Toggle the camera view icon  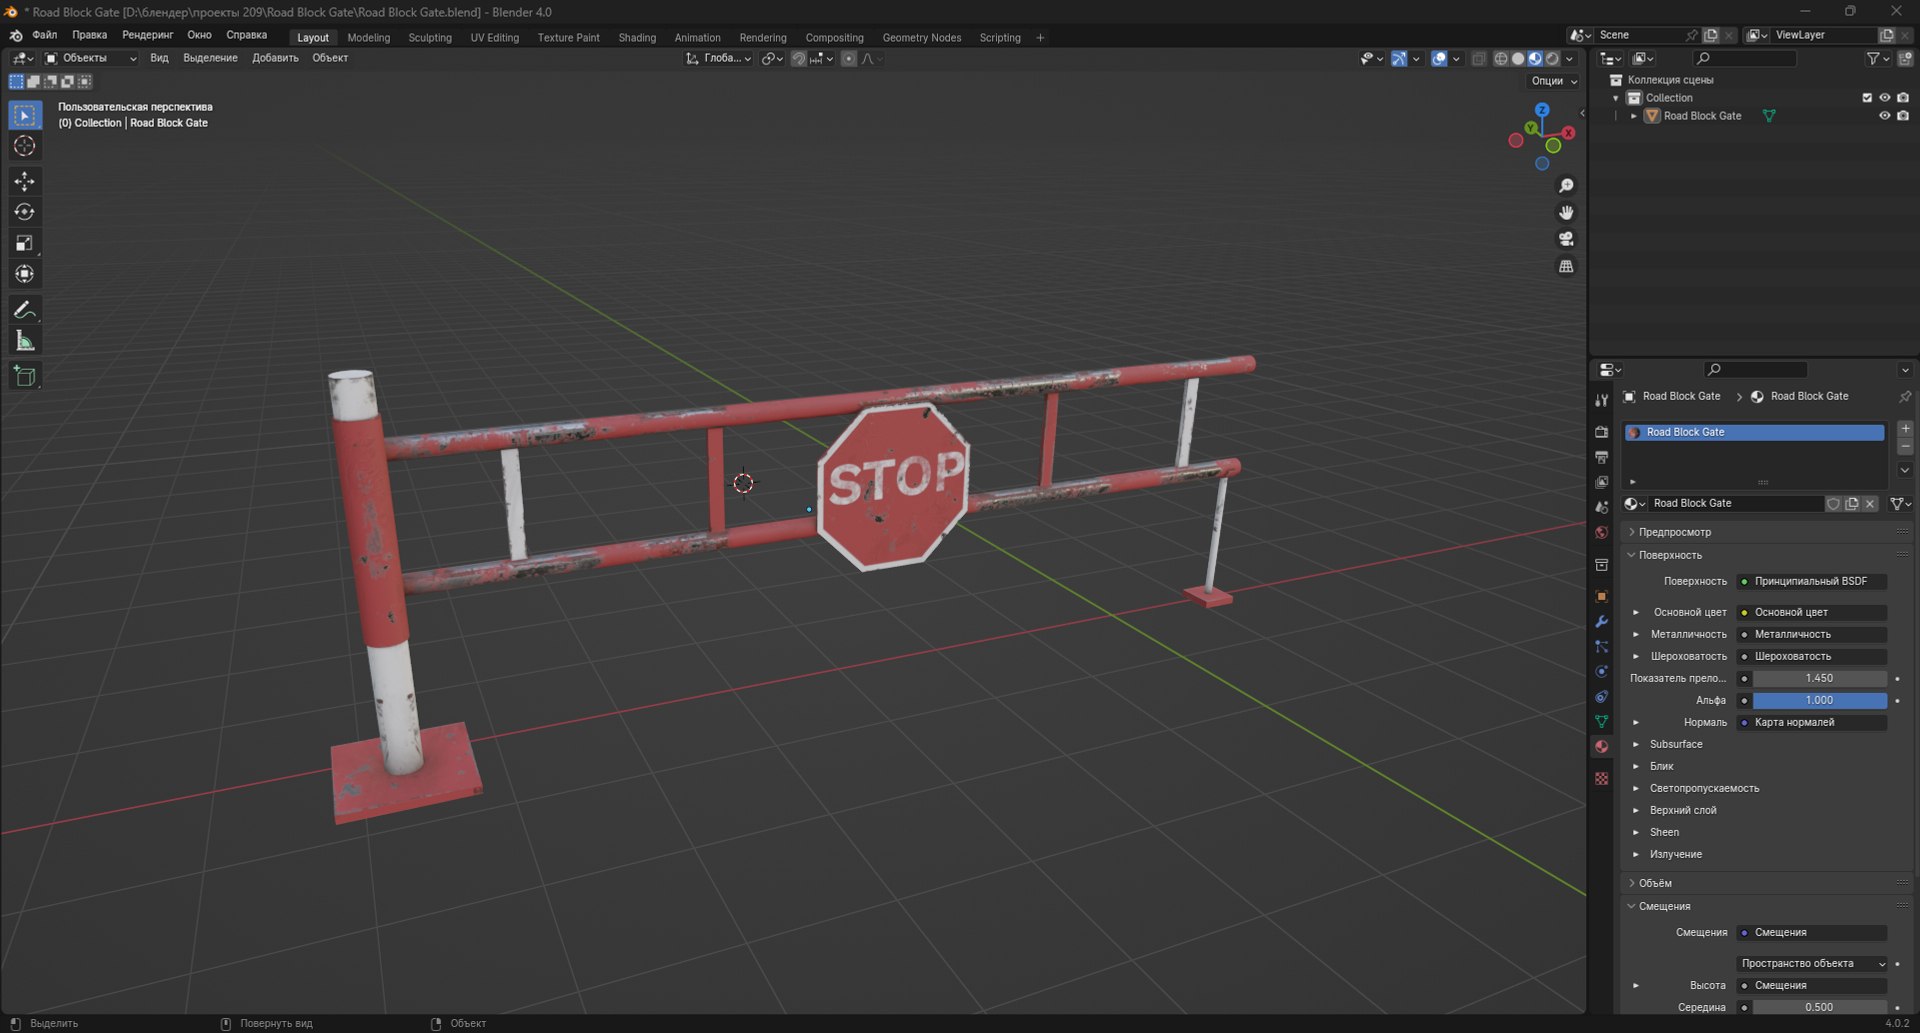(1566, 239)
